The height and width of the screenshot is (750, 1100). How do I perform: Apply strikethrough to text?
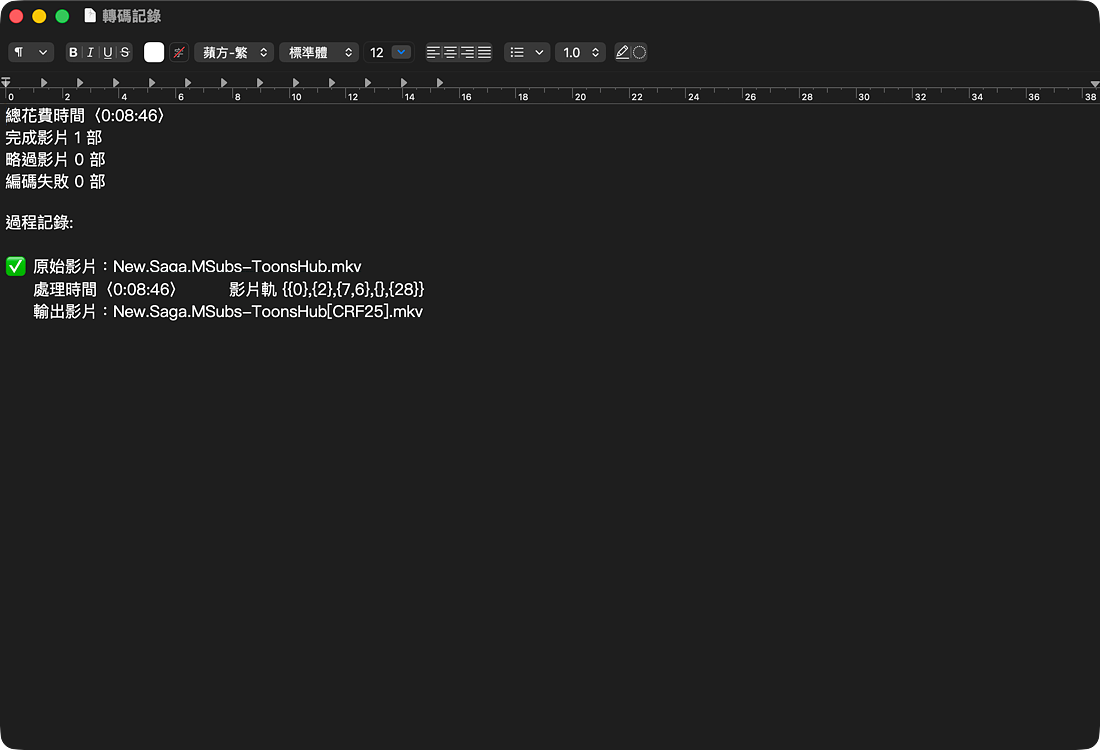(x=124, y=52)
